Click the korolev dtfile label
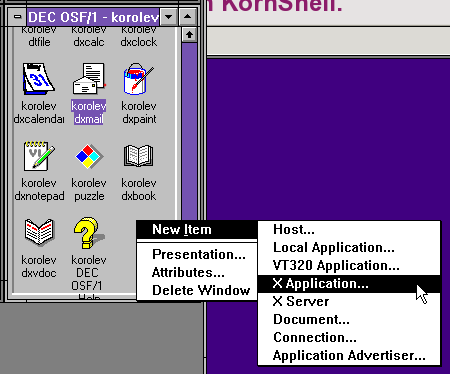Screen dimensions: 450x374 pyautogui.click(x=39, y=36)
